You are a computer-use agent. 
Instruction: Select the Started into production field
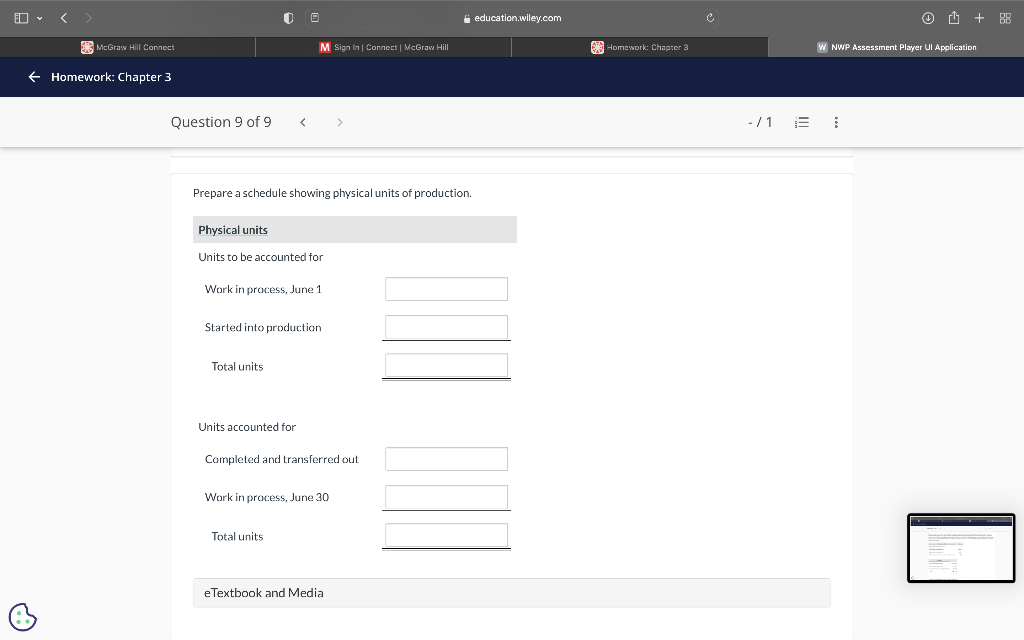[x=446, y=327]
